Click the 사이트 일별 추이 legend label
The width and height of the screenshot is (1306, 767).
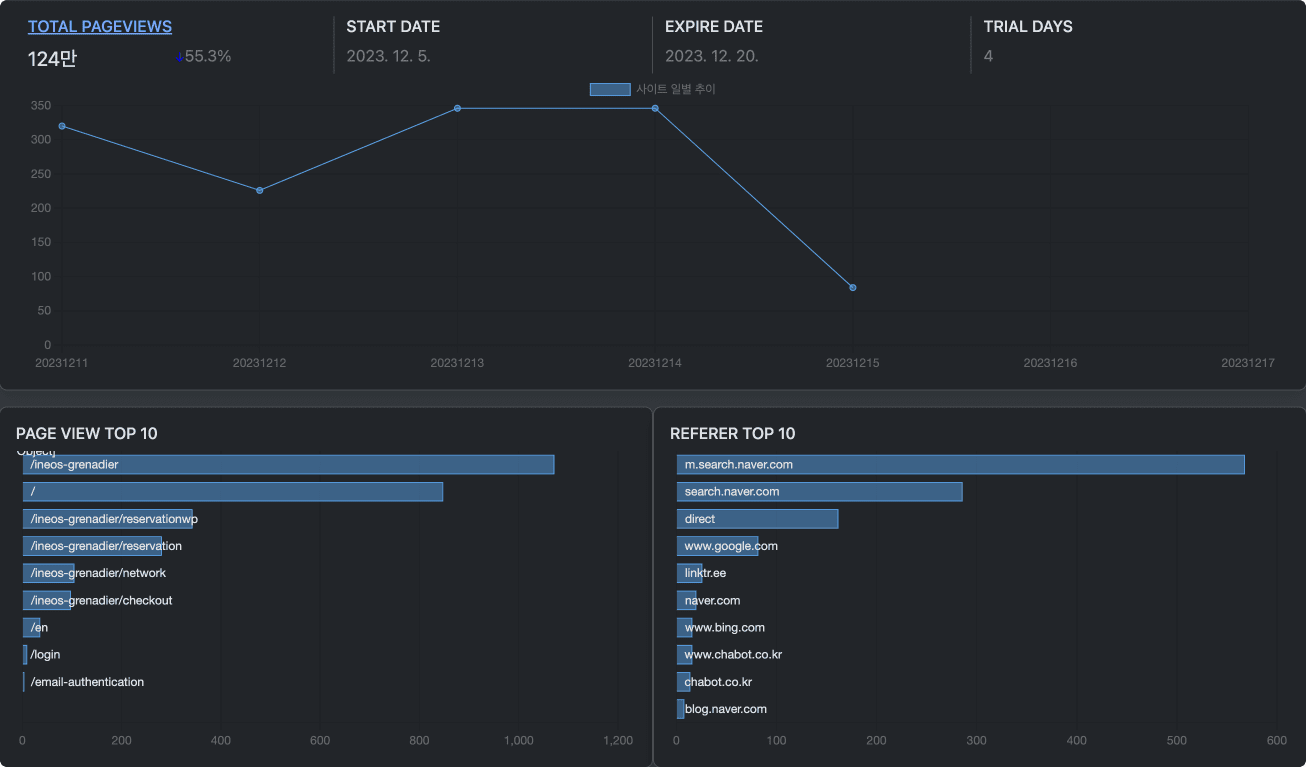click(x=676, y=89)
